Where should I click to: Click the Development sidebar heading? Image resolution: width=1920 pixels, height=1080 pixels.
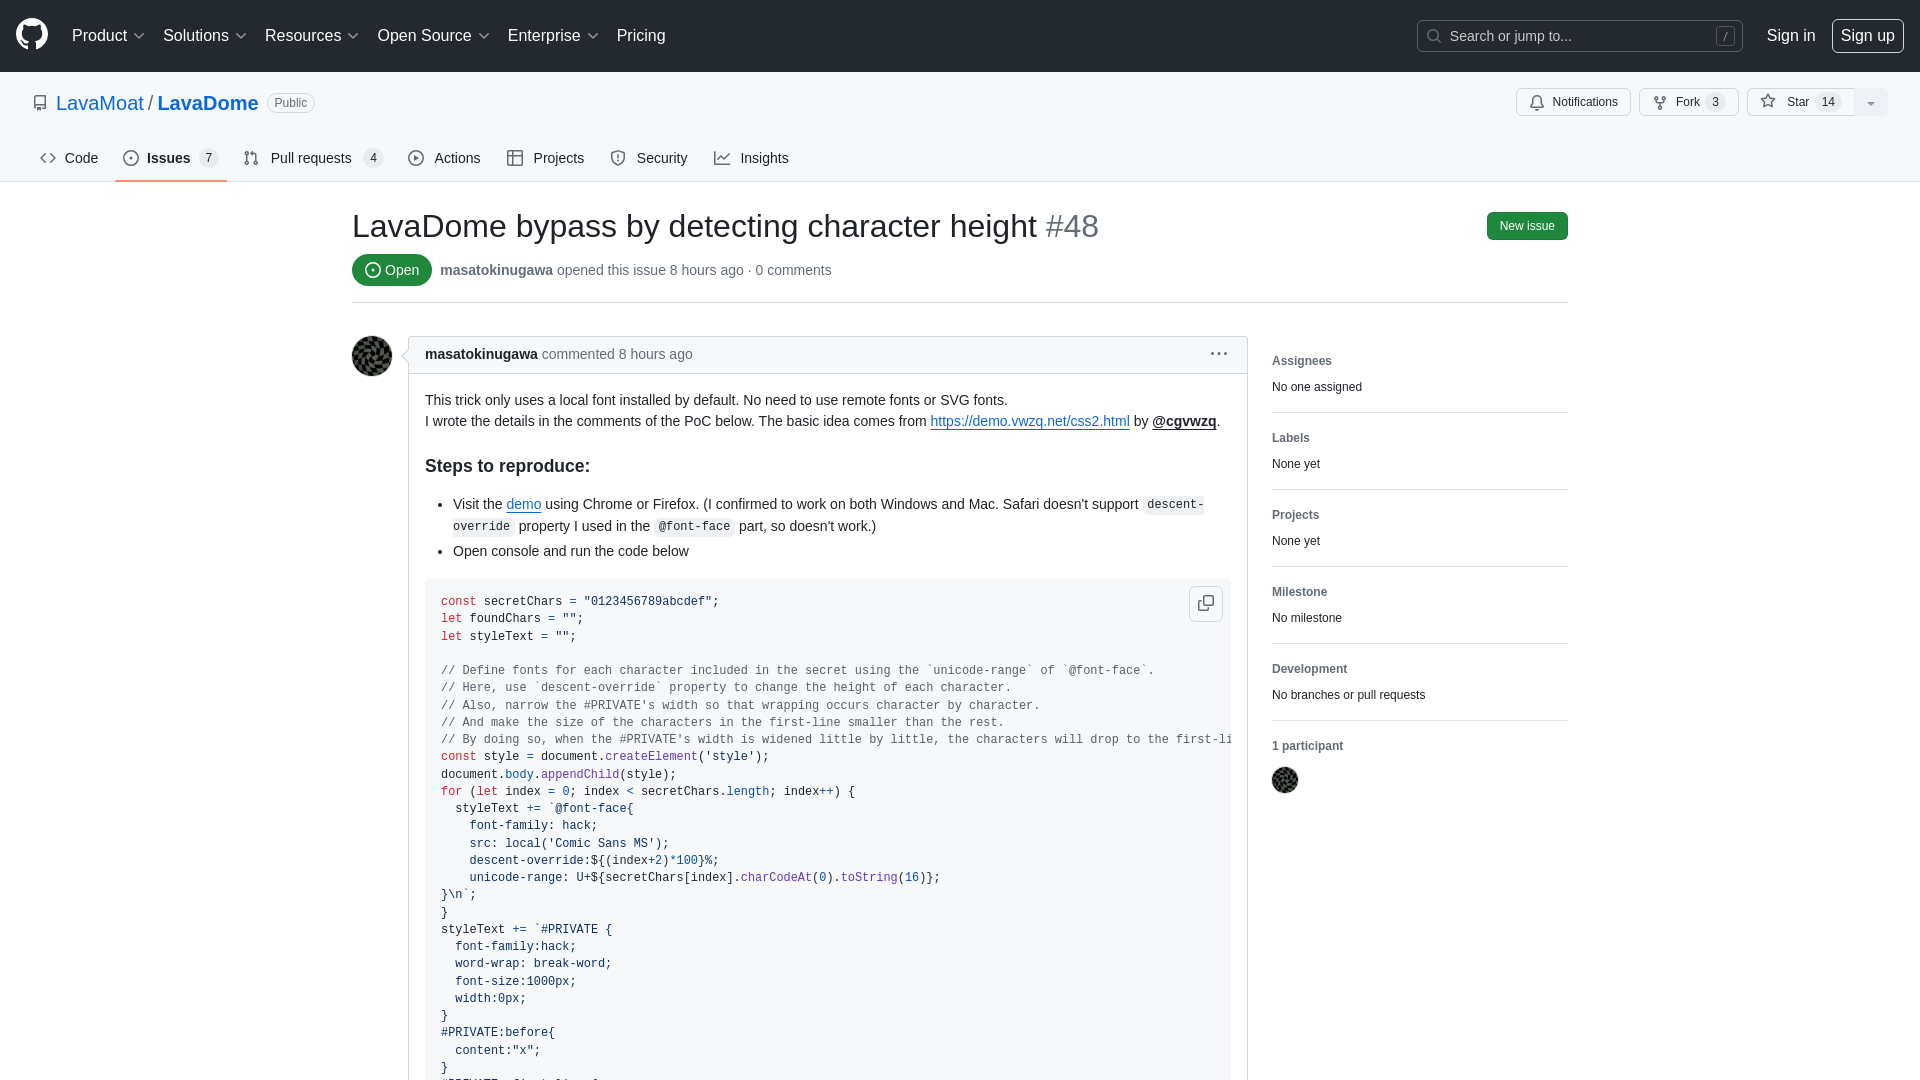tap(1309, 669)
